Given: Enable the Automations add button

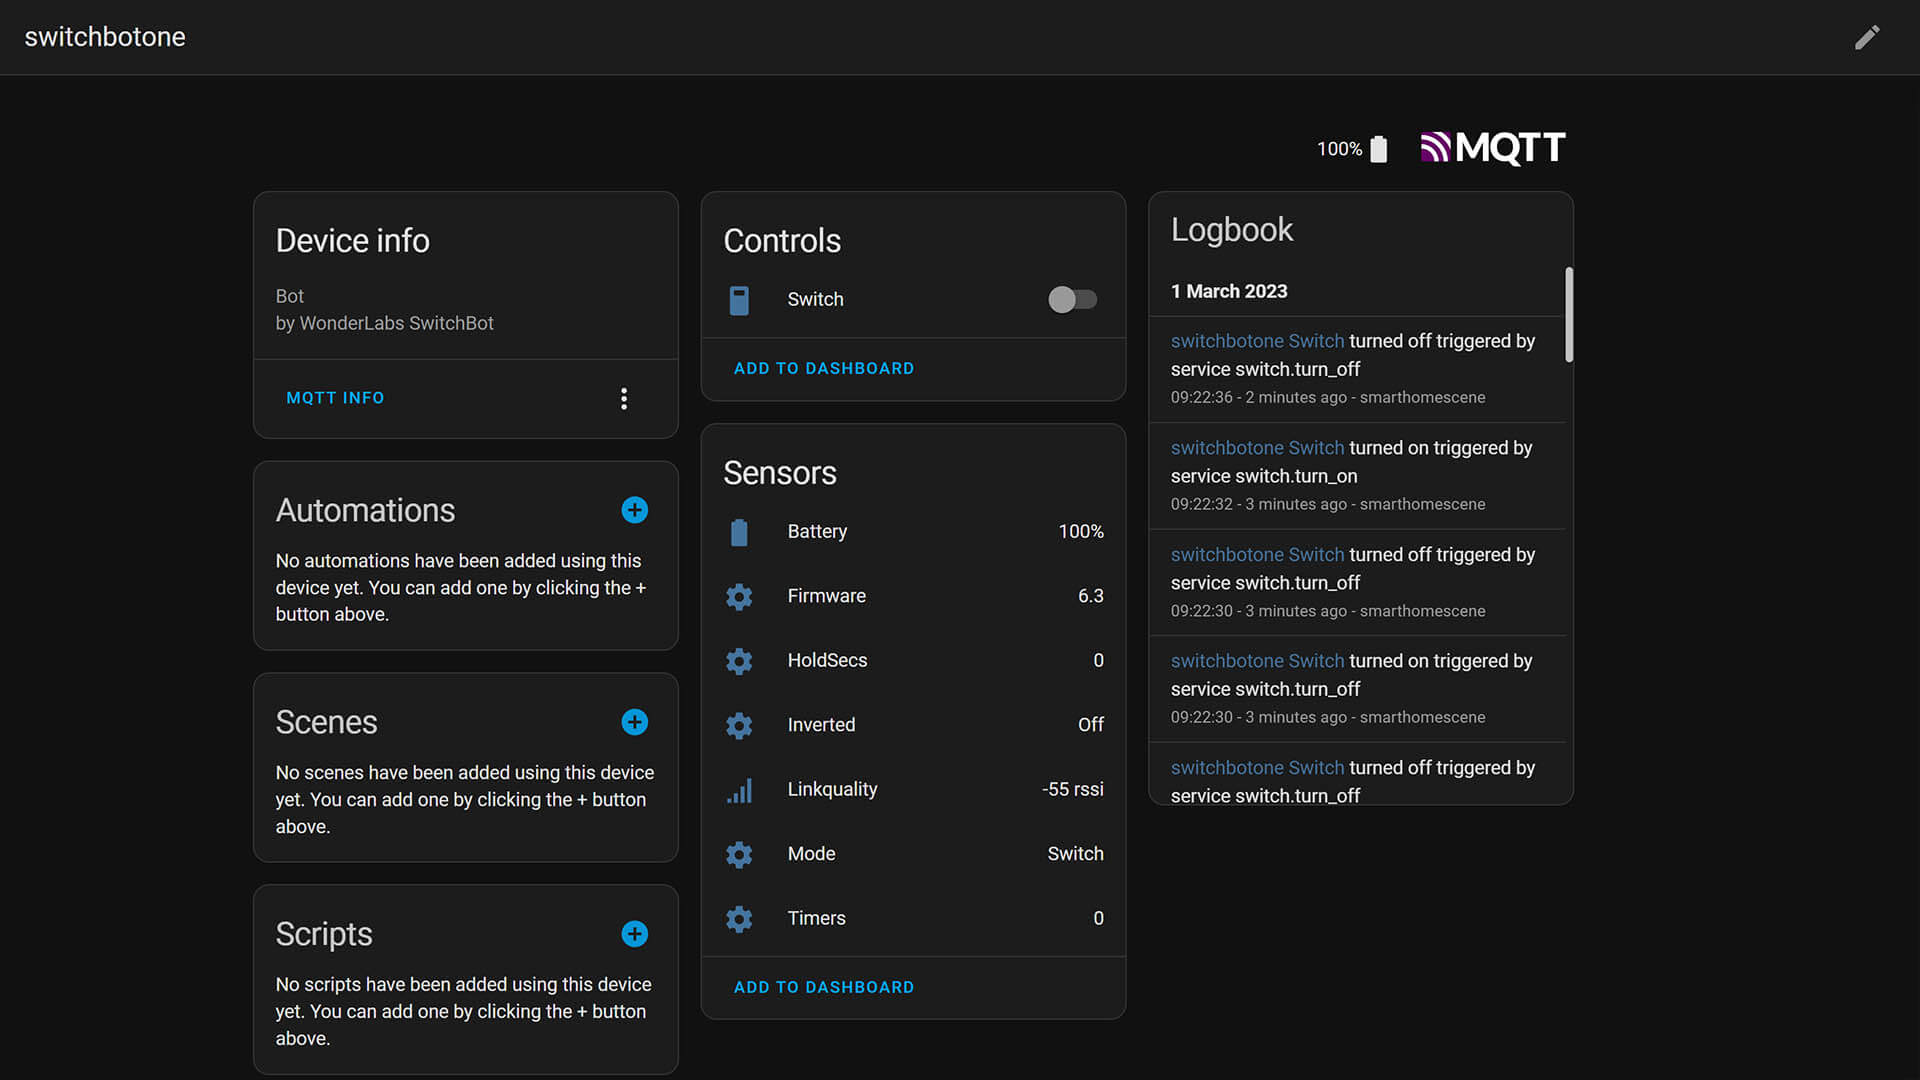Looking at the screenshot, I should [x=633, y=509].
